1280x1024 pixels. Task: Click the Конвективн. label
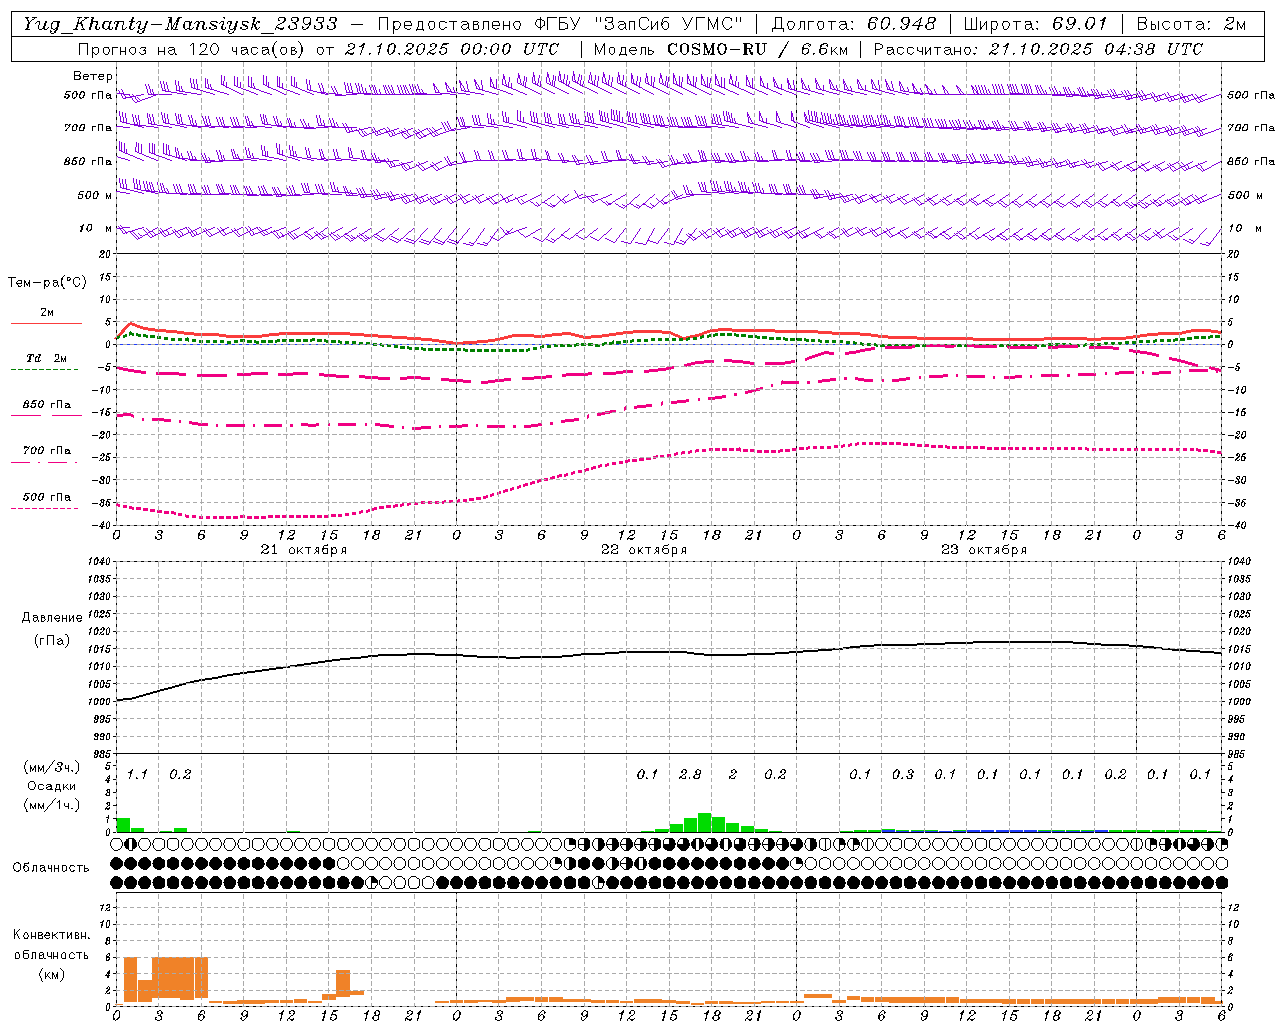point(52,935)
